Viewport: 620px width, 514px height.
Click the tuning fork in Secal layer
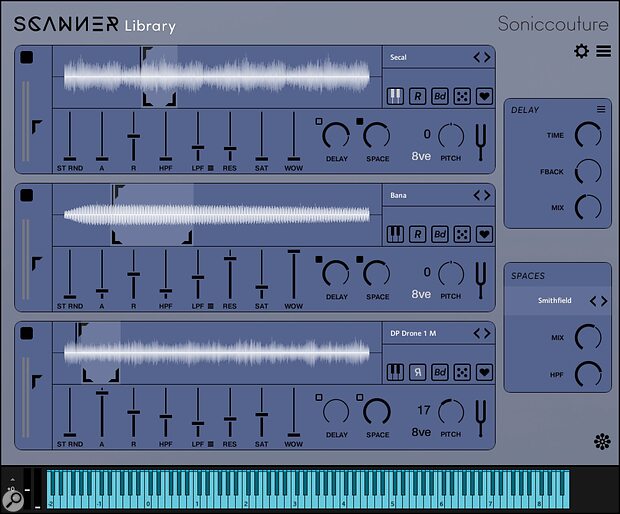click(x=480, y=142)
